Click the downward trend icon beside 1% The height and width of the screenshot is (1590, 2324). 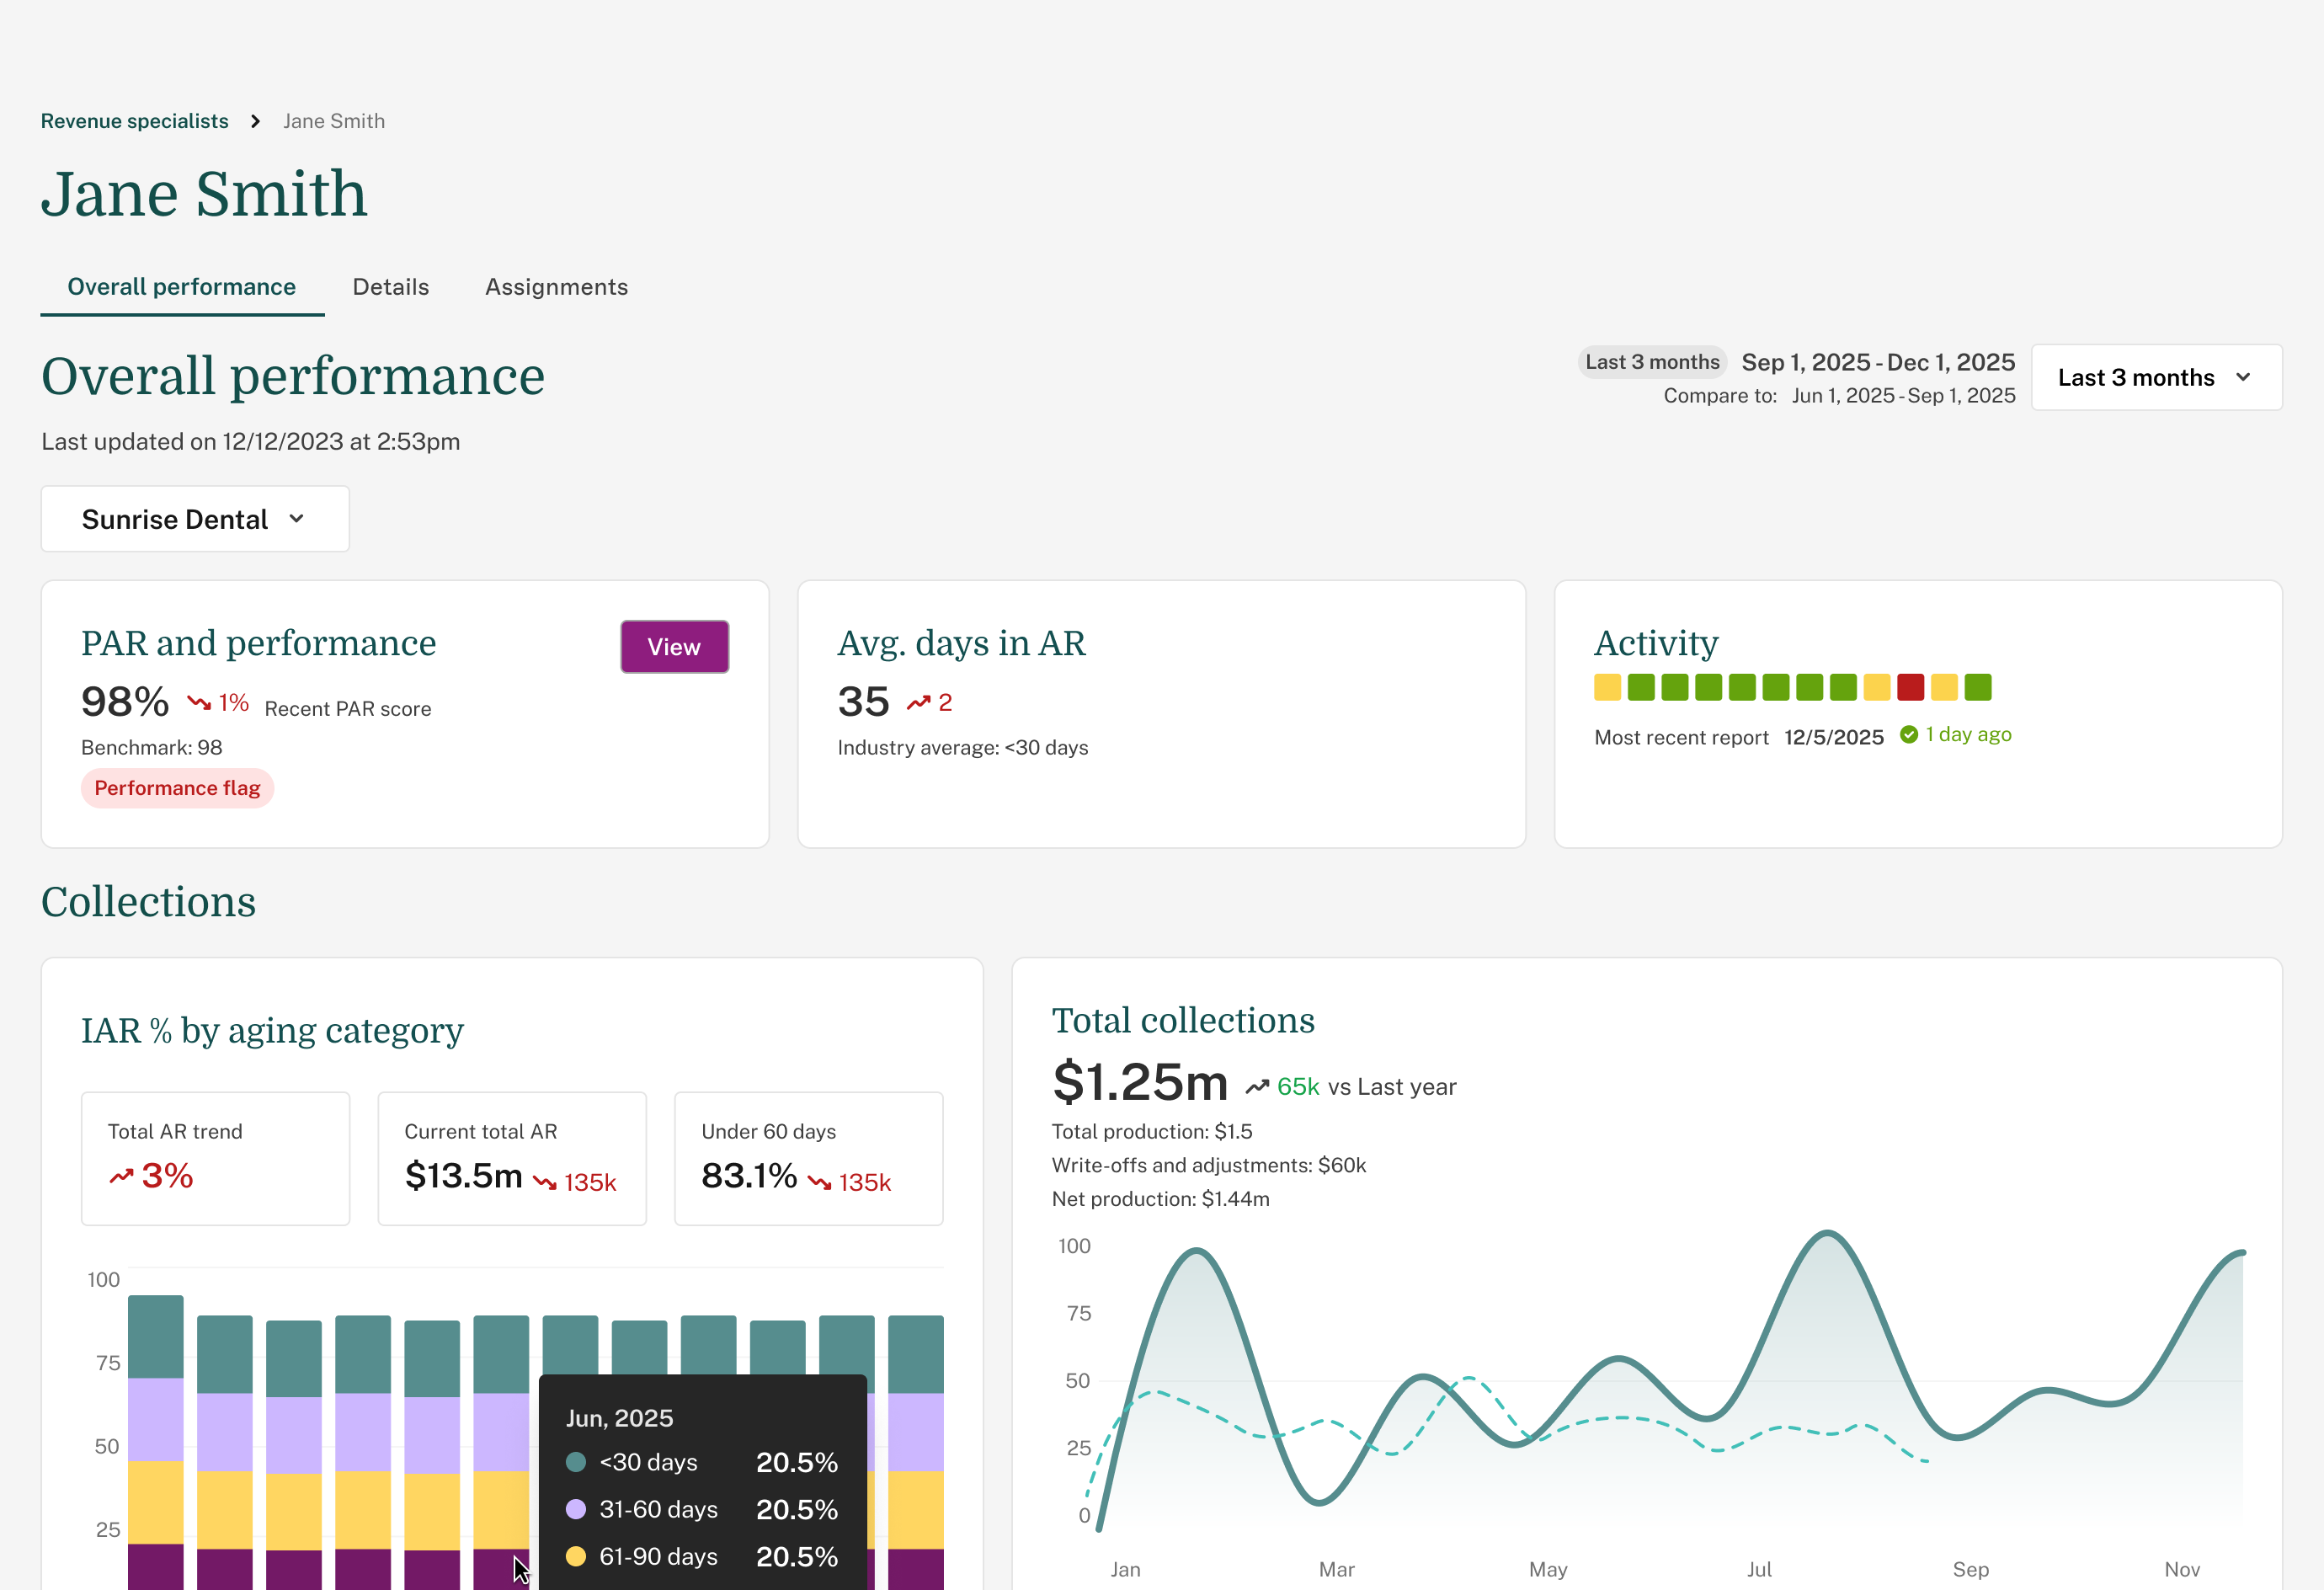[x=199, y=703]
